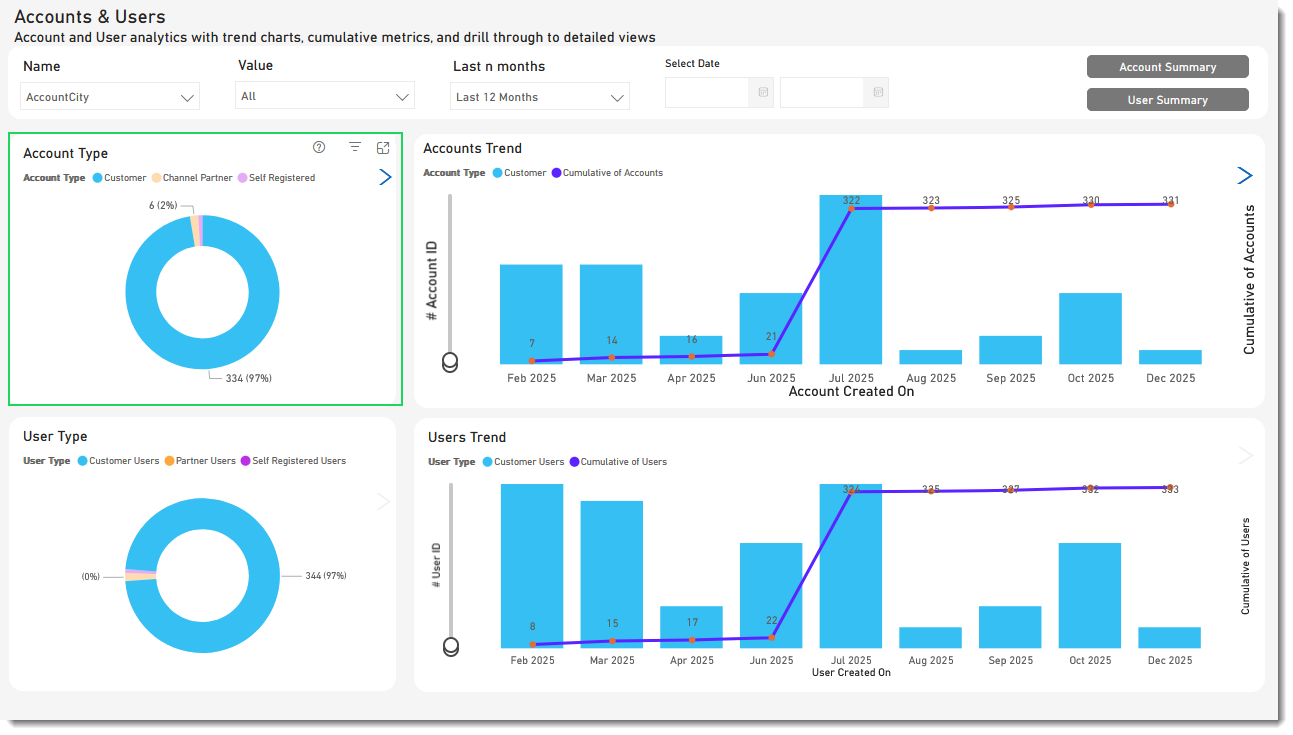Click the arrow beside User Type donut
The width and height of the screenshot is (1293, 735).
[383, 502]
